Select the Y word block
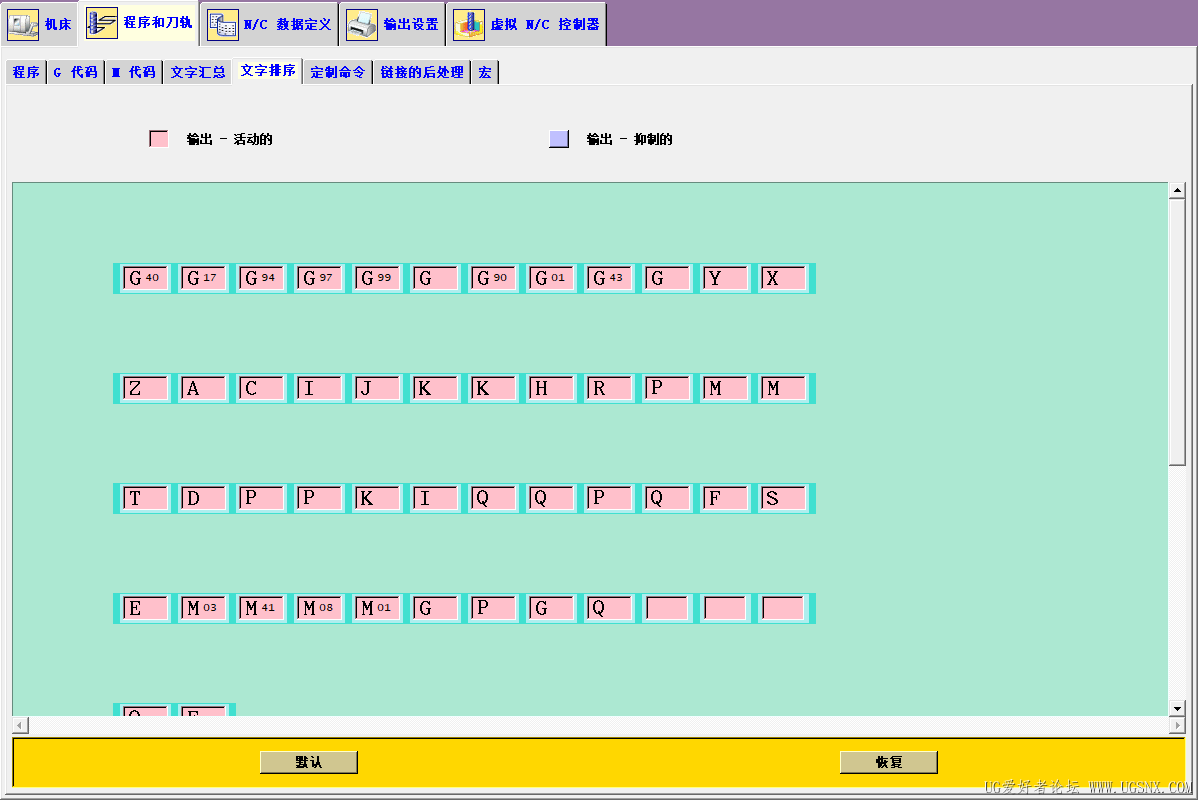 (726, 278)
